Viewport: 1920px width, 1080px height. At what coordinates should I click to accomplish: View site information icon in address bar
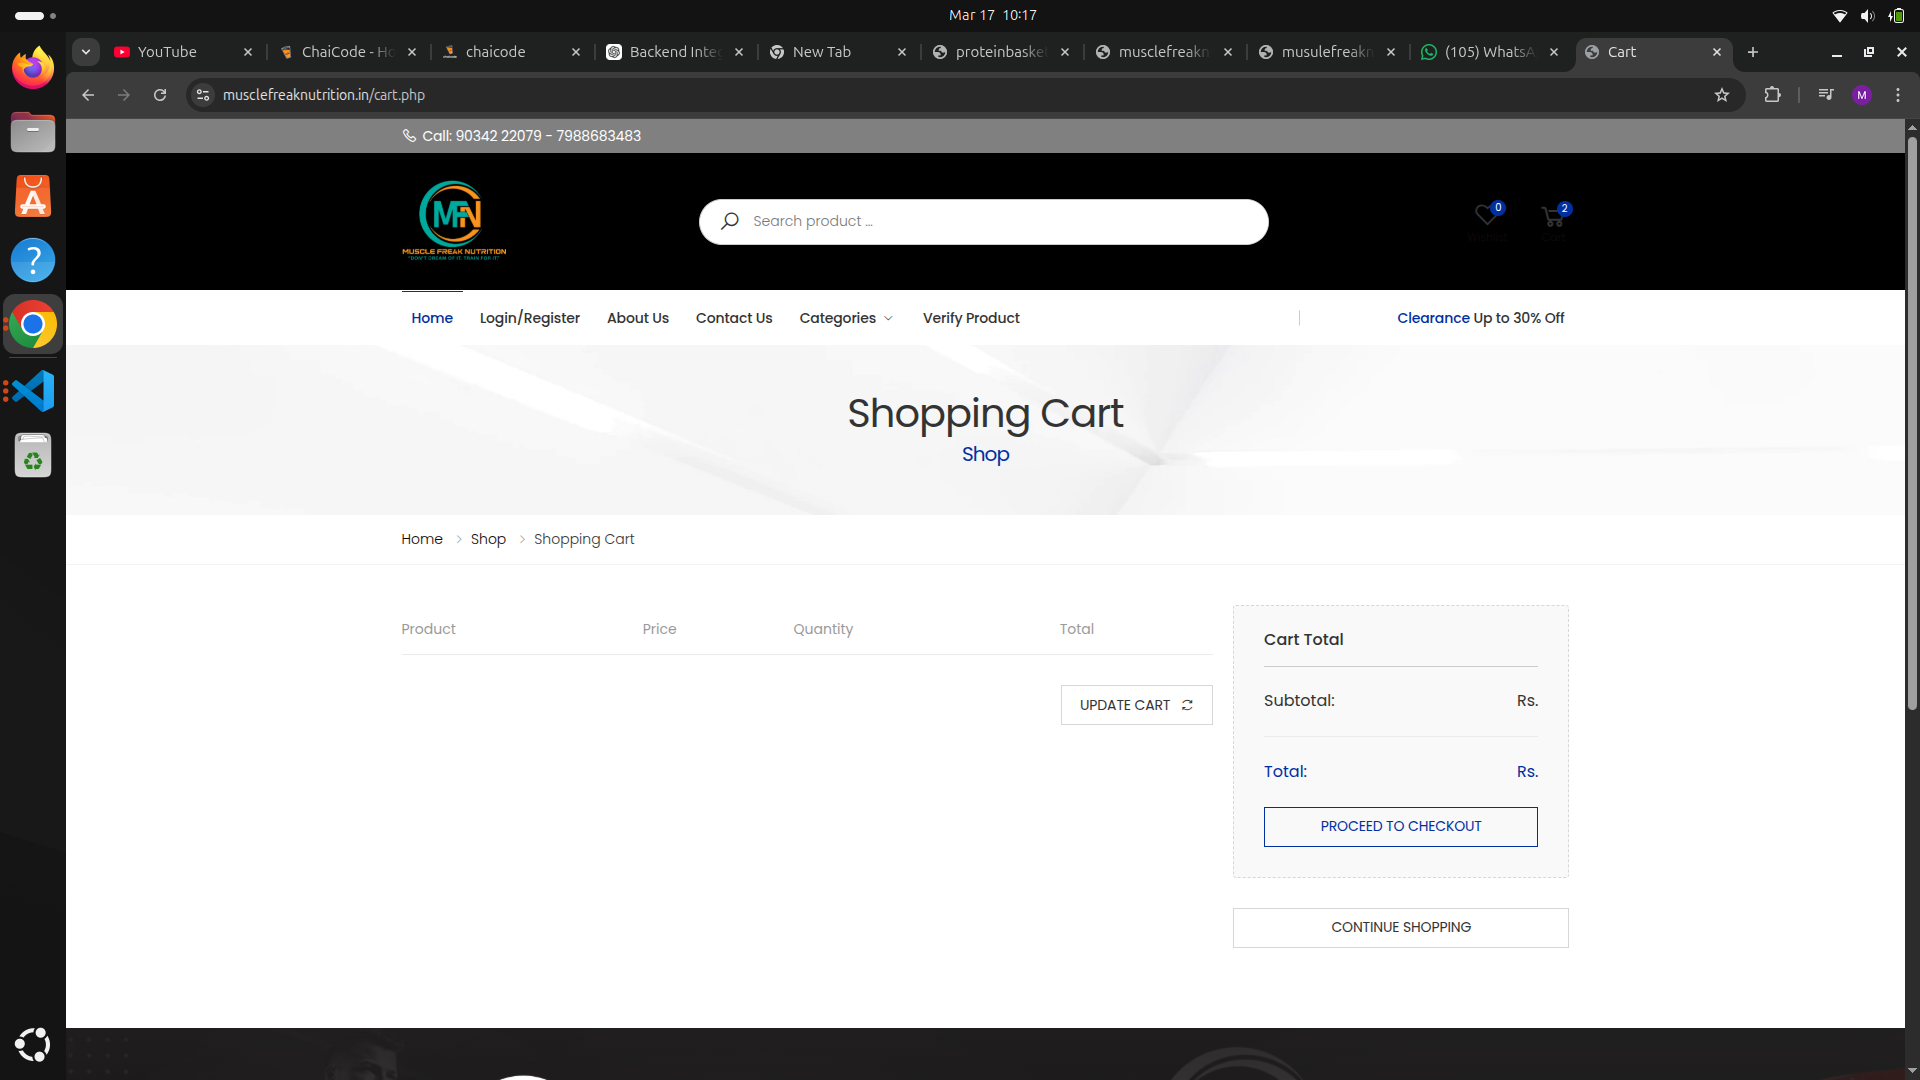click(203, 95)
